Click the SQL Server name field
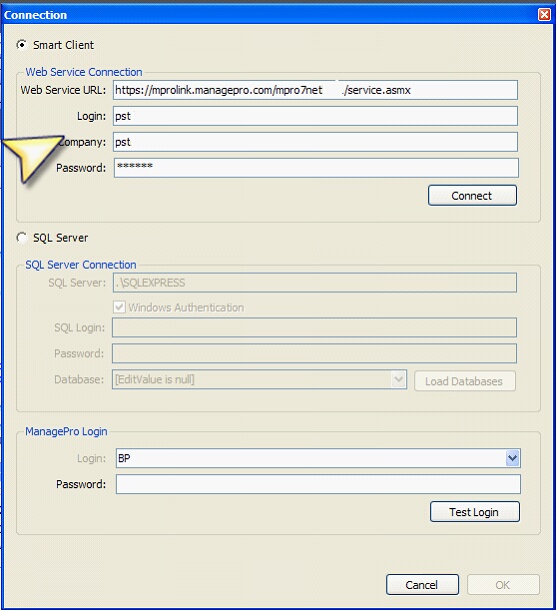Image resolution: width=557 pixels, height=611 pixels. pos(315,283)
